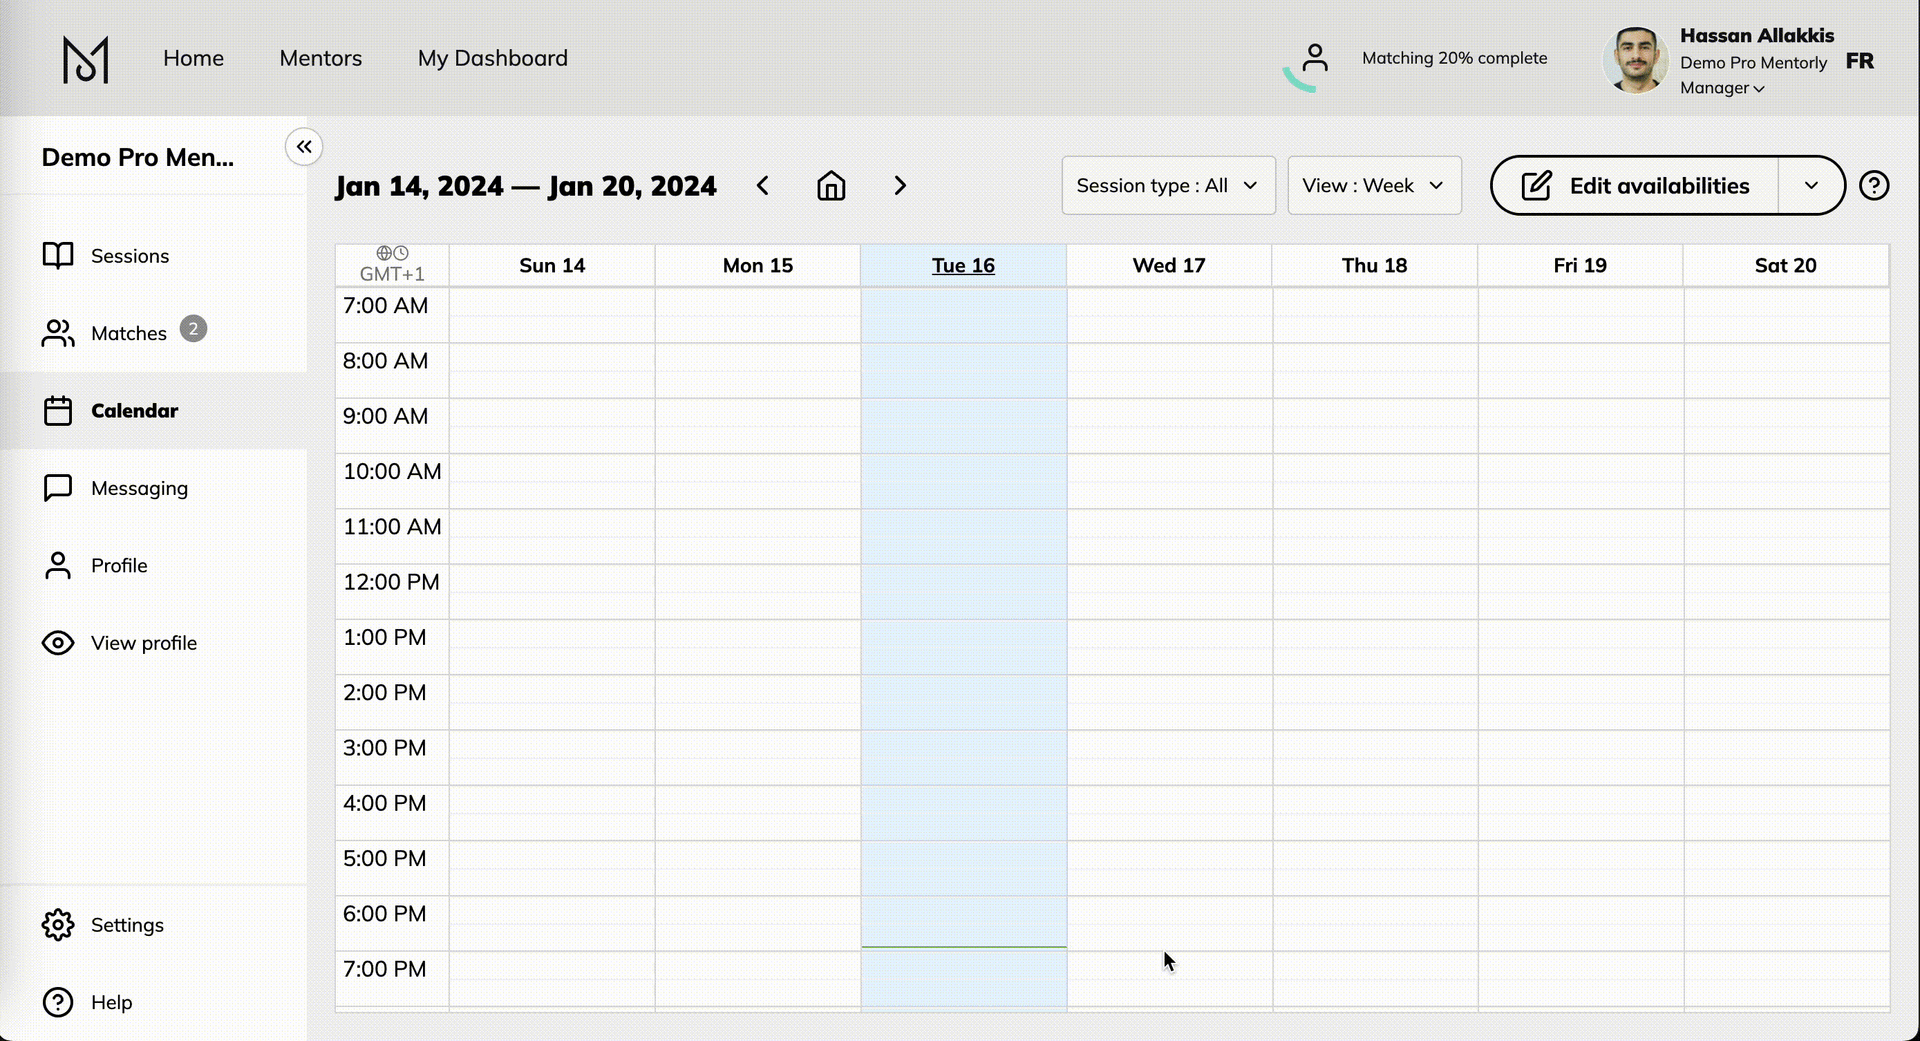Select the Wed 17 10:00 AM slot
Viewport: 1920px width, 1041px height.
coord(1169,481)
